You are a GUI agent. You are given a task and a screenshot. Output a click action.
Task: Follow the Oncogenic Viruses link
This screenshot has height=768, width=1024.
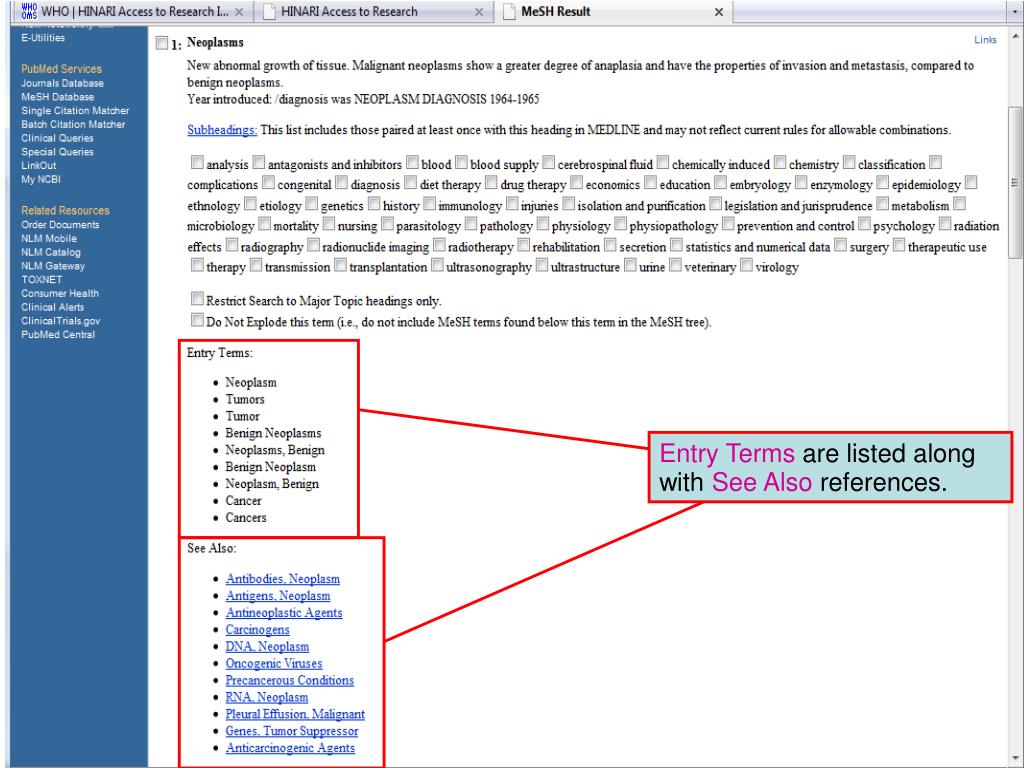(x=274, y=664)
